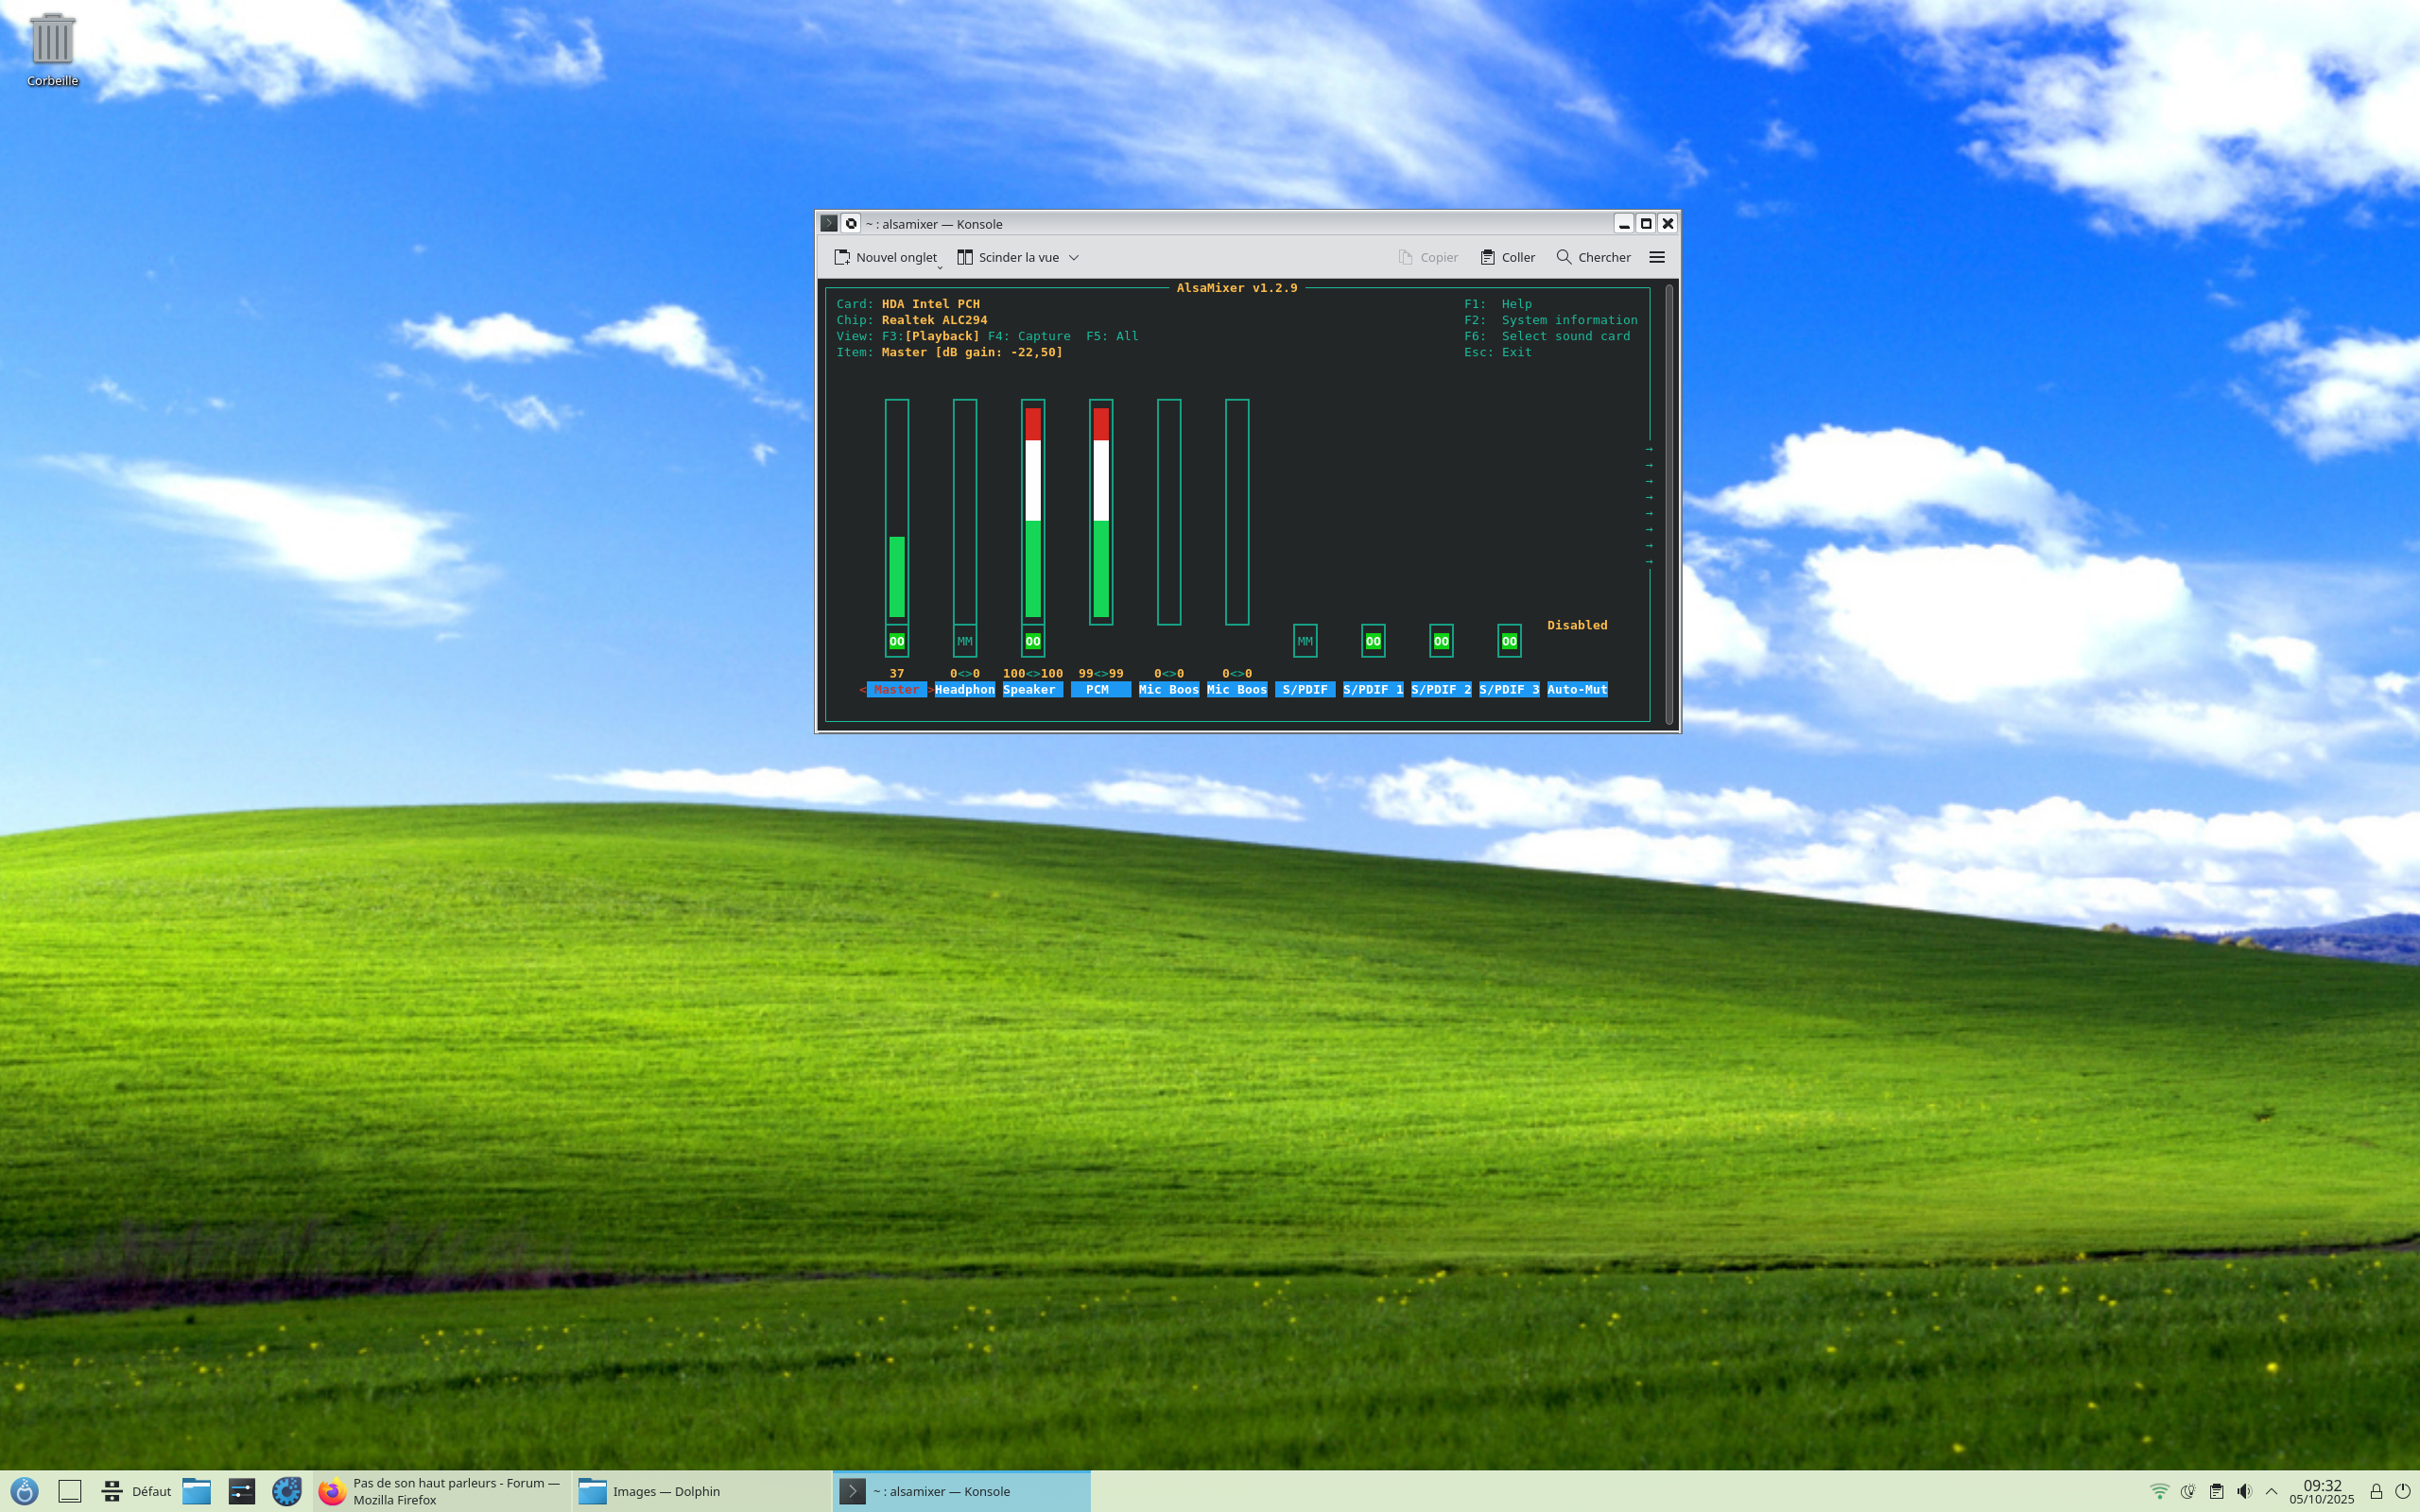
Task: Open the Wi-Fi network tray icon
Action: tap(2159, 1491)
